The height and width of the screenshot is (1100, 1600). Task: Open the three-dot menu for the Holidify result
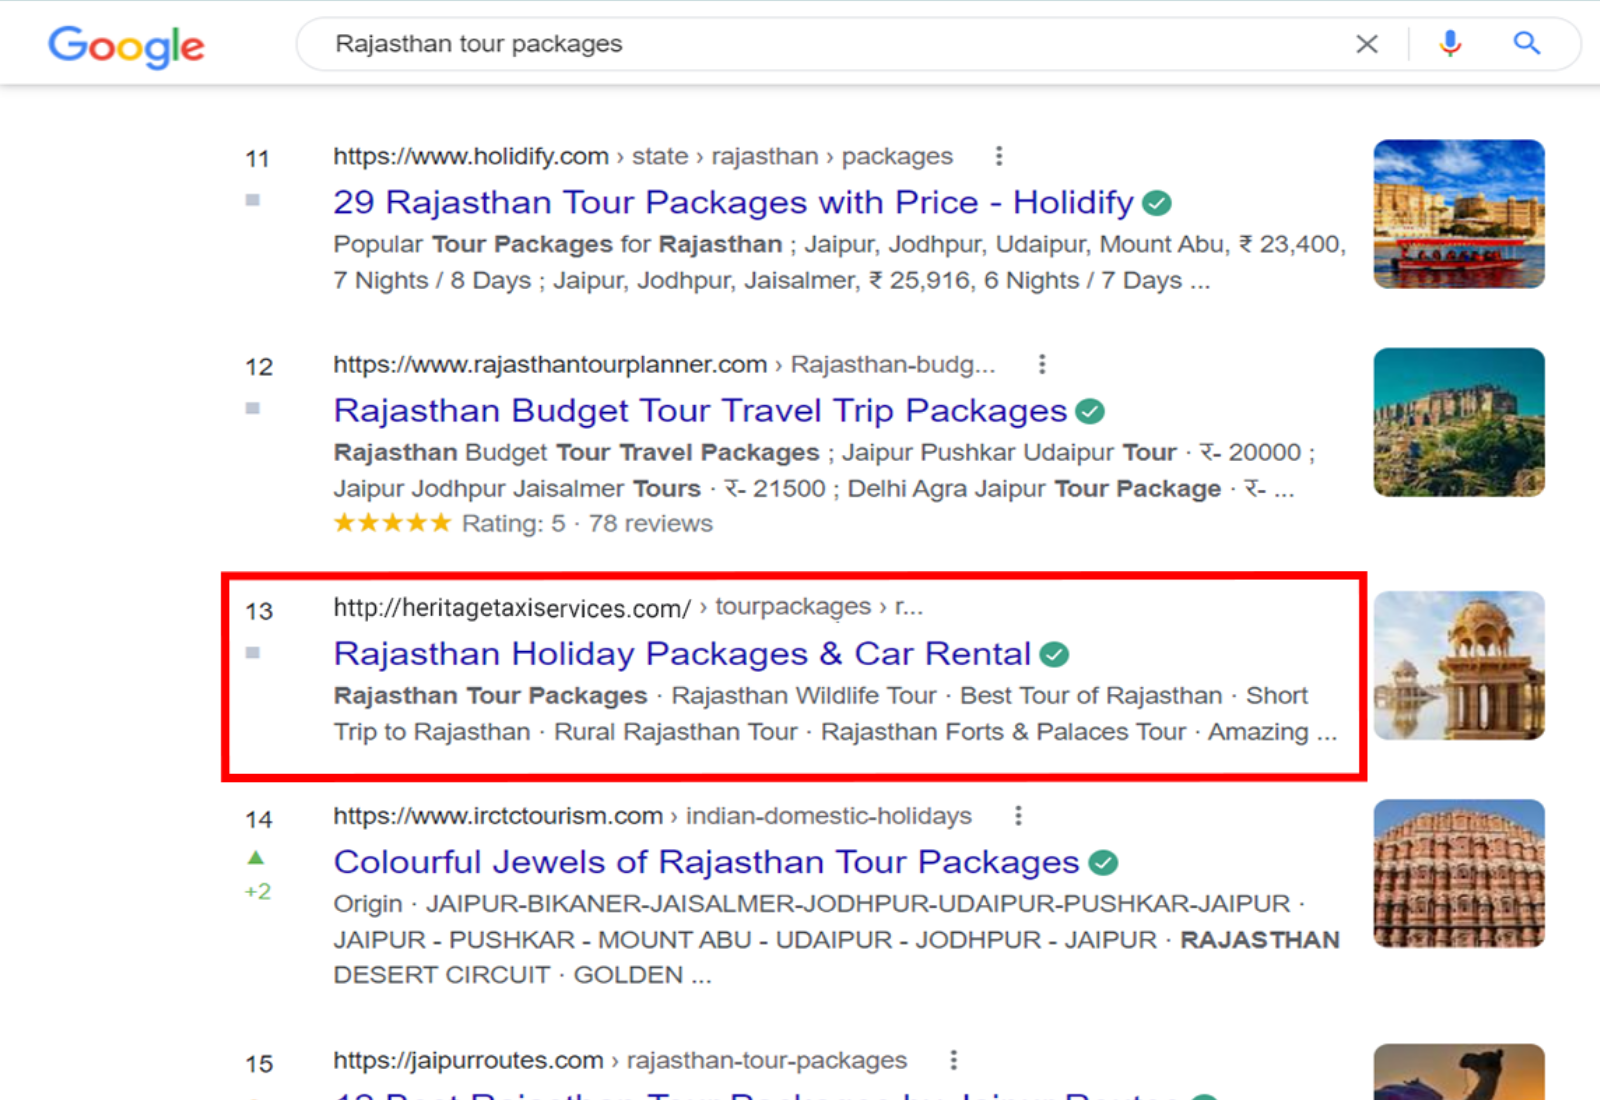pos(999,156)
